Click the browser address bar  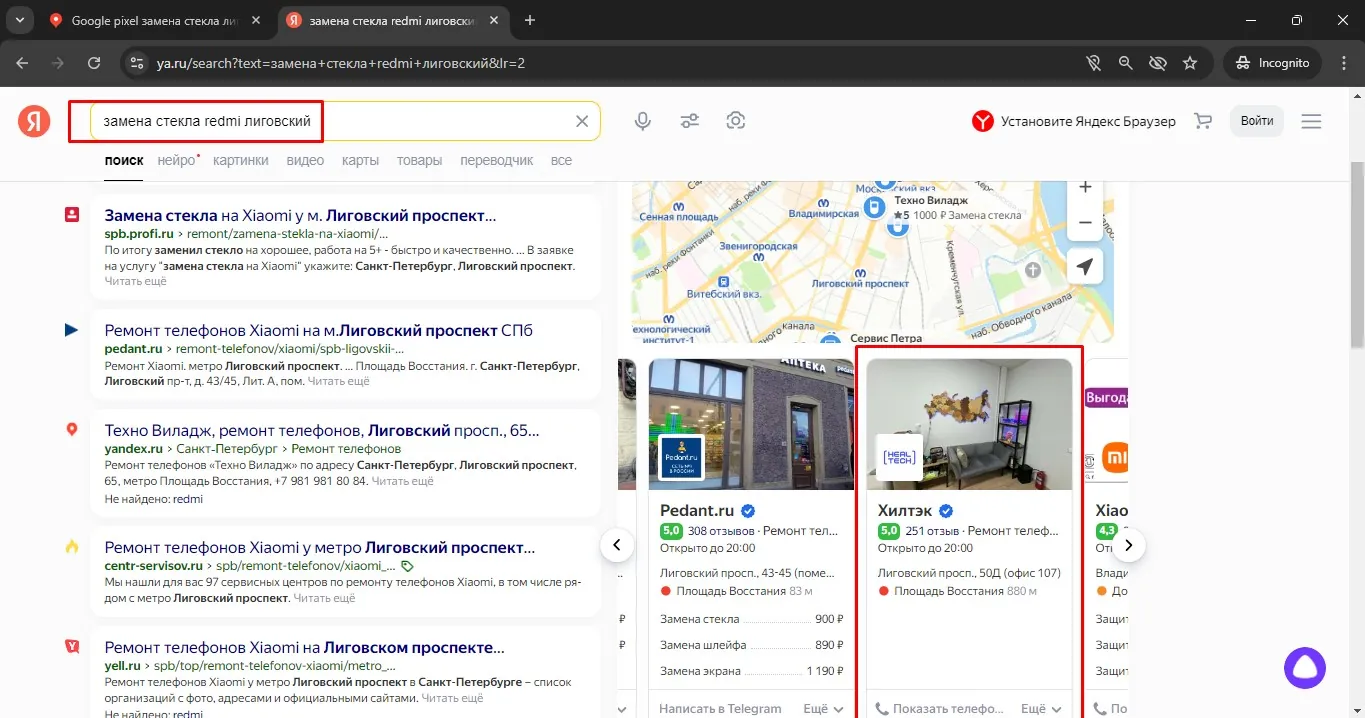(x=600, y=62)
